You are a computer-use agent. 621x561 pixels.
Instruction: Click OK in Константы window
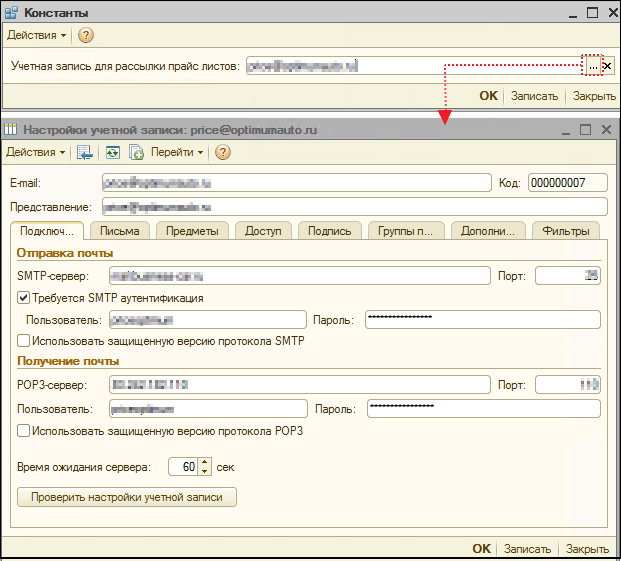pos(488,96)
